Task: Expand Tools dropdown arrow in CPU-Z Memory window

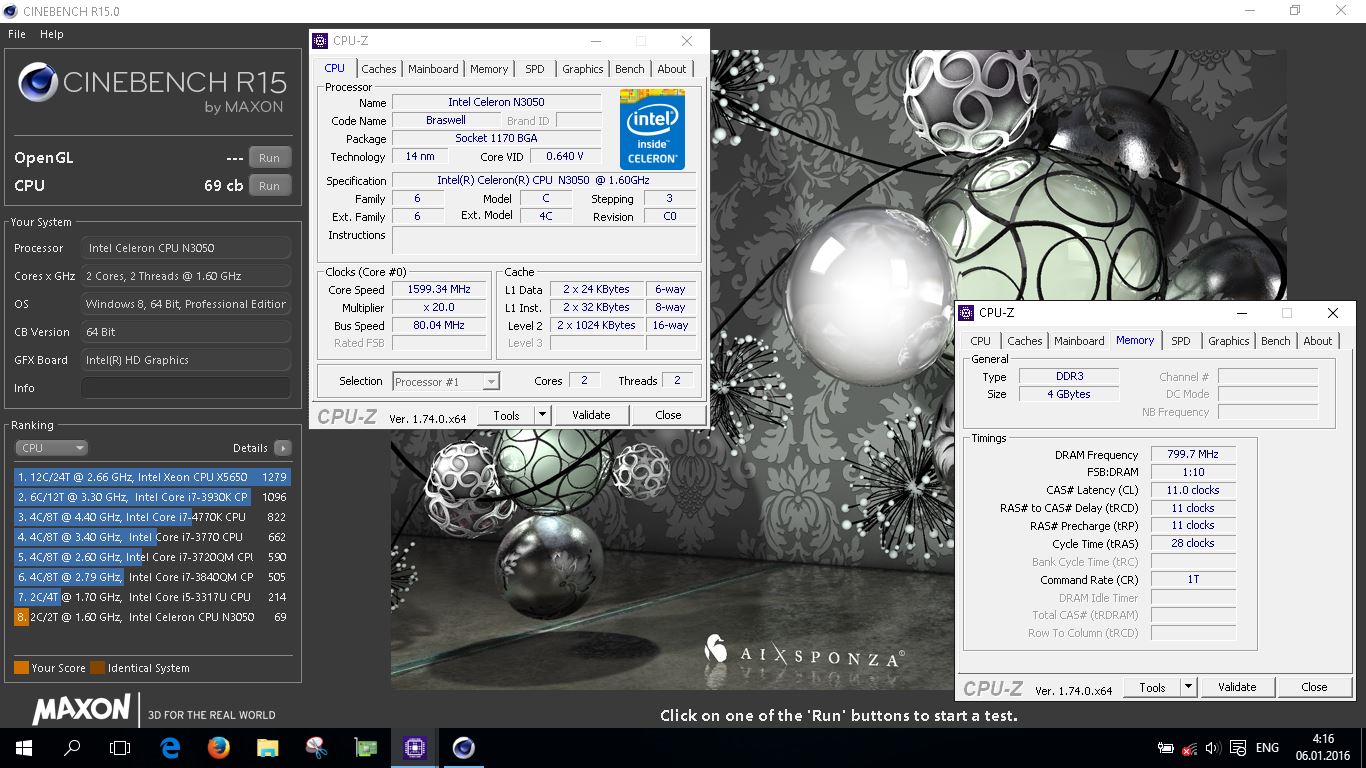Action: [1188, 687]
